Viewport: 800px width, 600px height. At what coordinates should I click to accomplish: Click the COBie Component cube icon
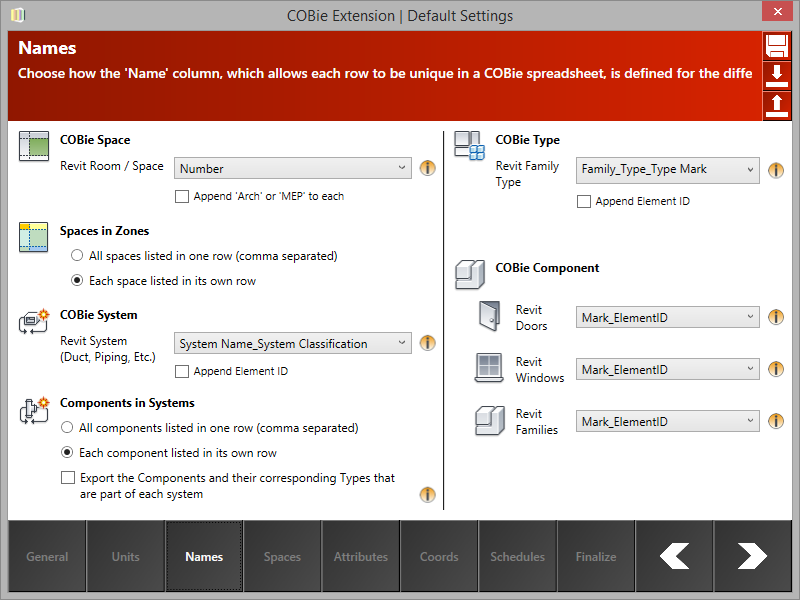(470, 275)
